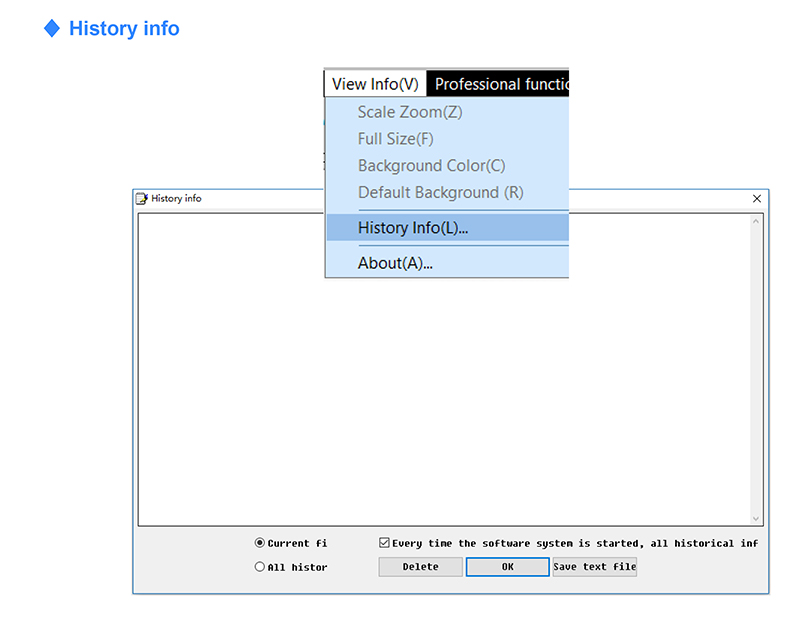Click the scrollbar up arrow in history list

coord(756,221)
